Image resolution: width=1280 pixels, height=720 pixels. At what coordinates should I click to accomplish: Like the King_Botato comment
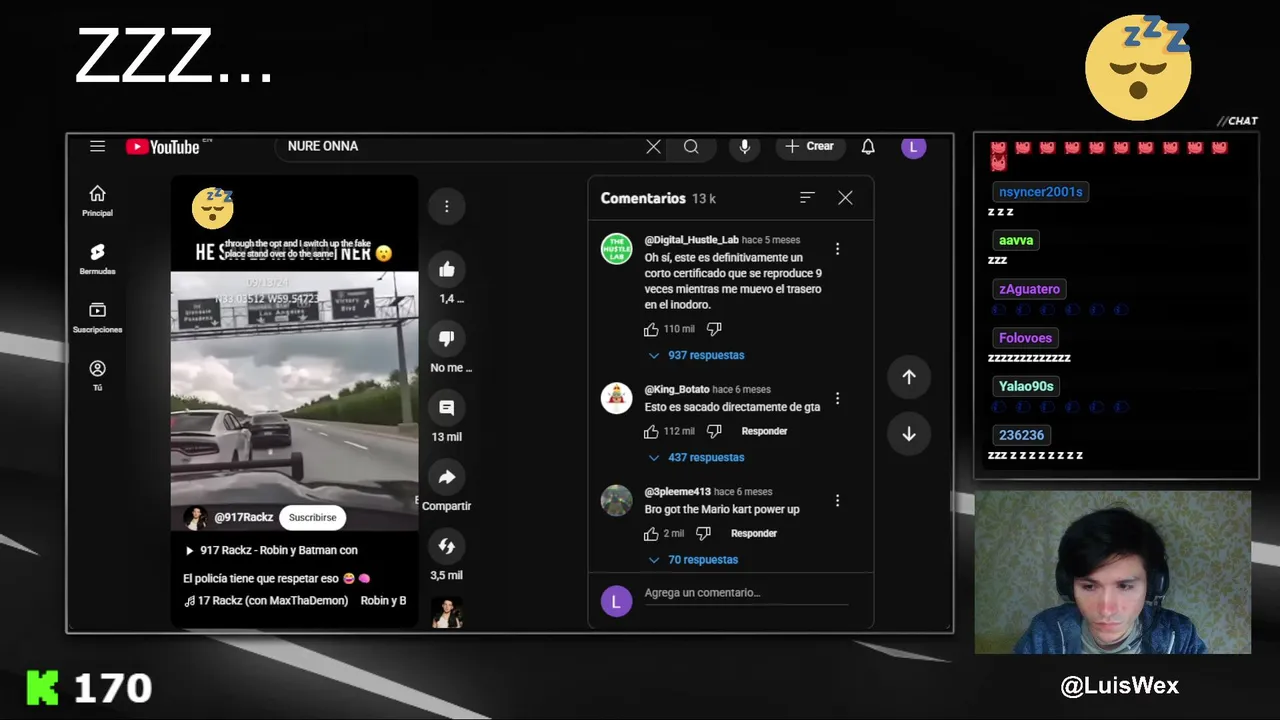point(651,431)
